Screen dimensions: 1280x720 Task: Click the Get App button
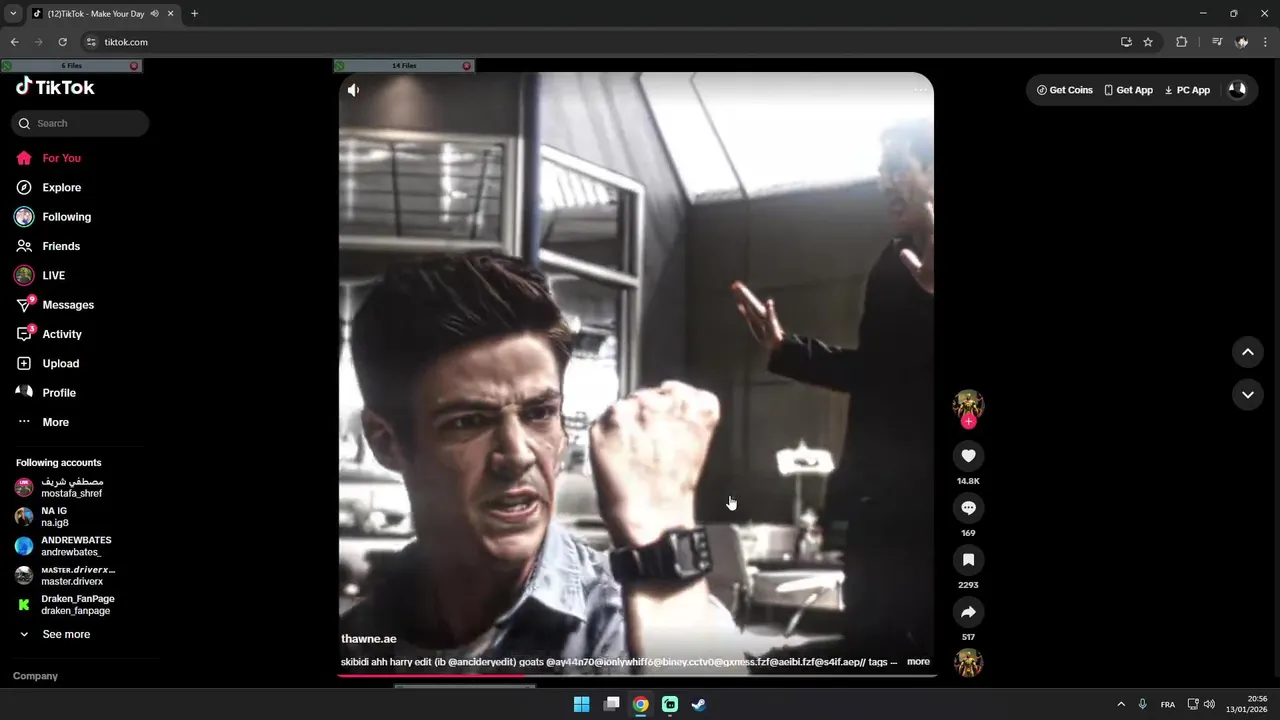pos(1128,90)
